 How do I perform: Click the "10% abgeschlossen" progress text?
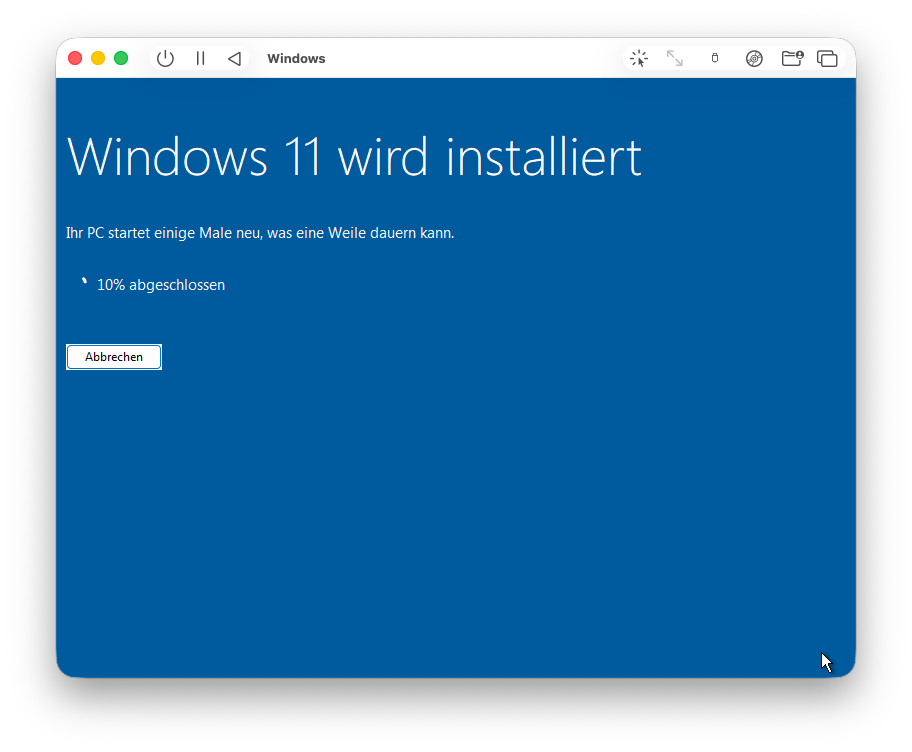click(161, 285)
